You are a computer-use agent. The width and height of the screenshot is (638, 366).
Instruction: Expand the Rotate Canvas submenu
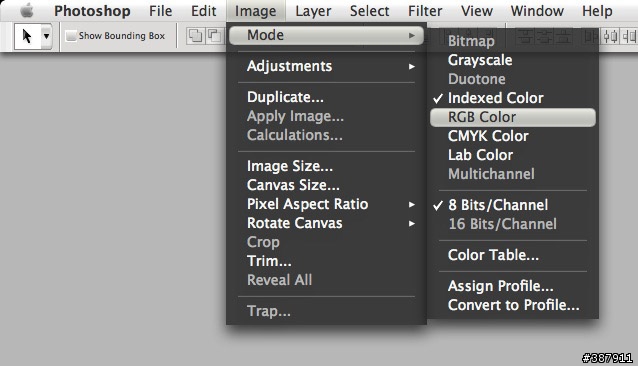point(326,223)
